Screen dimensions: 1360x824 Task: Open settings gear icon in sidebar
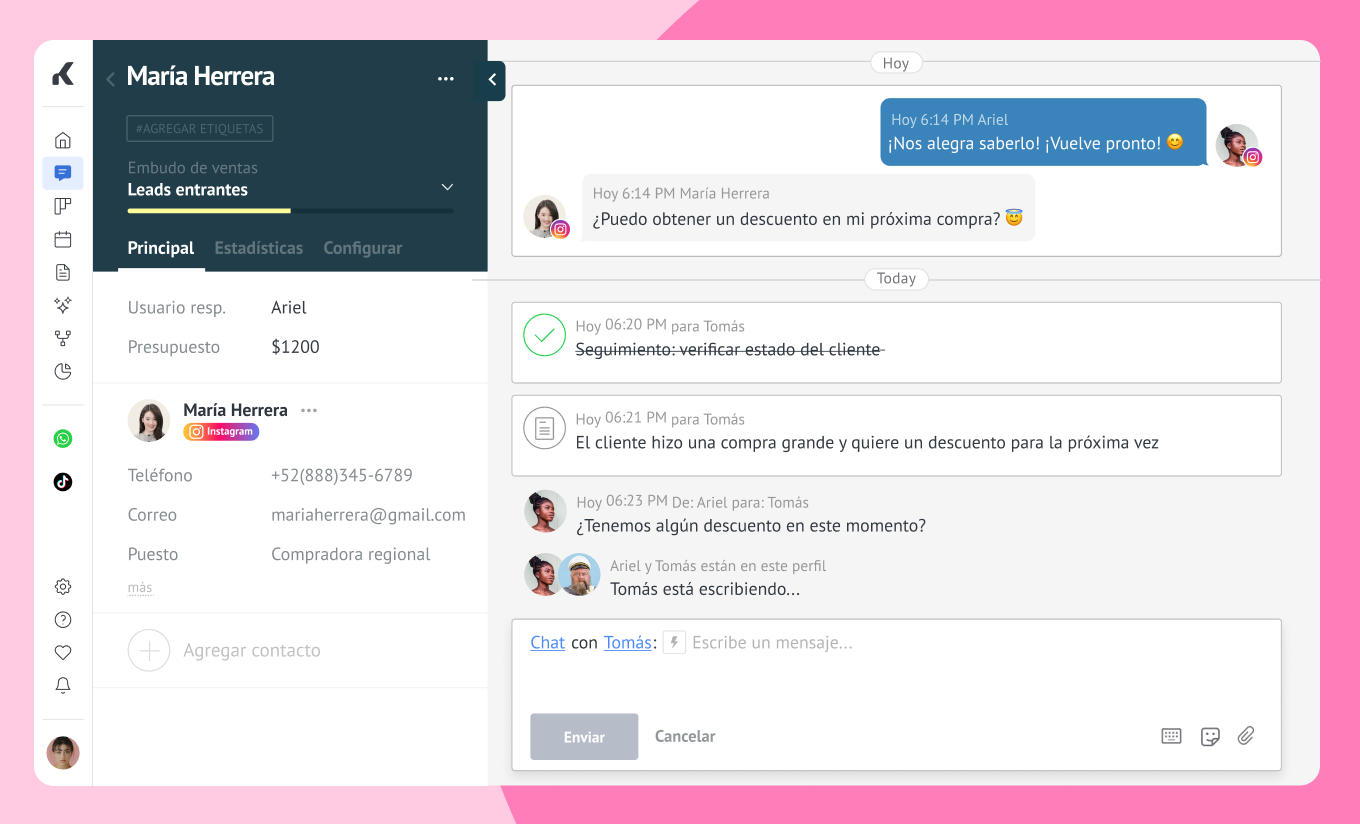point(63,587)
